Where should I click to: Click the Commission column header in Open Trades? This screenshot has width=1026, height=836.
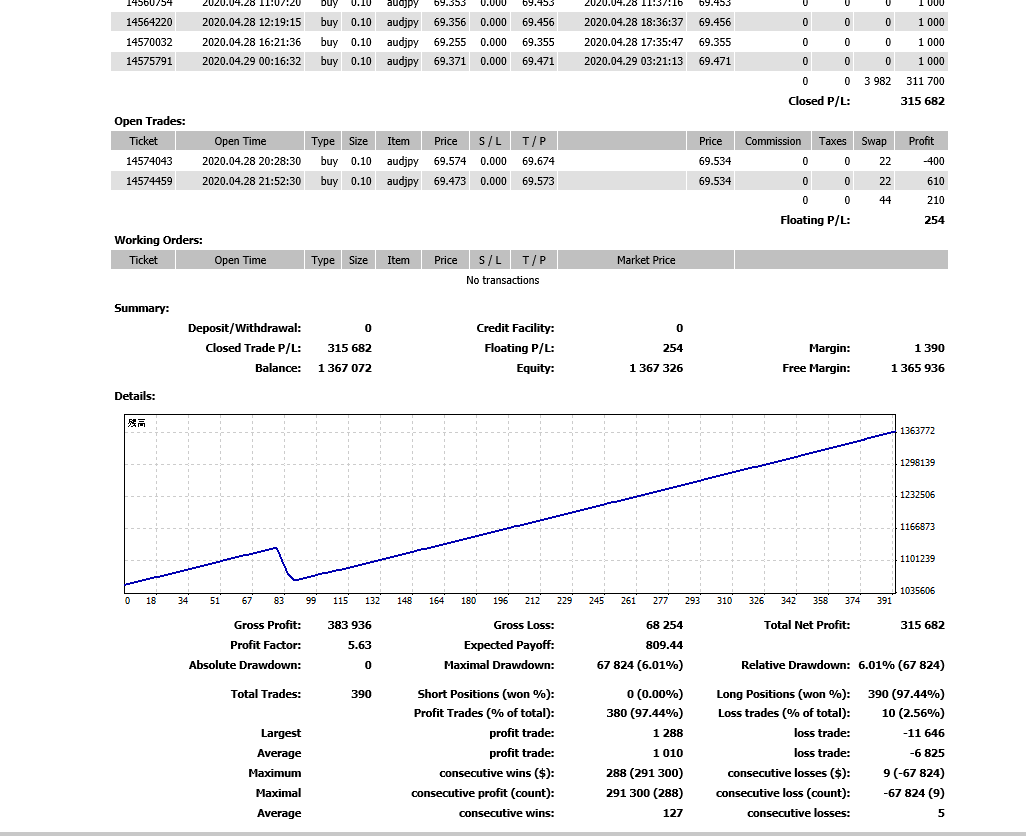click(x=773, y=141)
